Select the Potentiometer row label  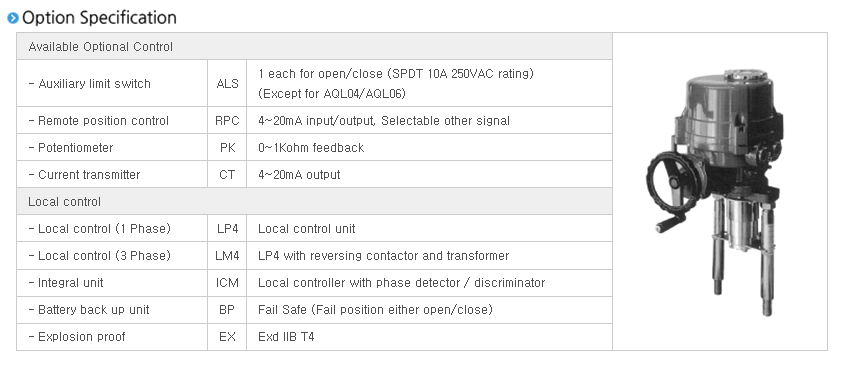pyautogui.click(x=71, y=148)
